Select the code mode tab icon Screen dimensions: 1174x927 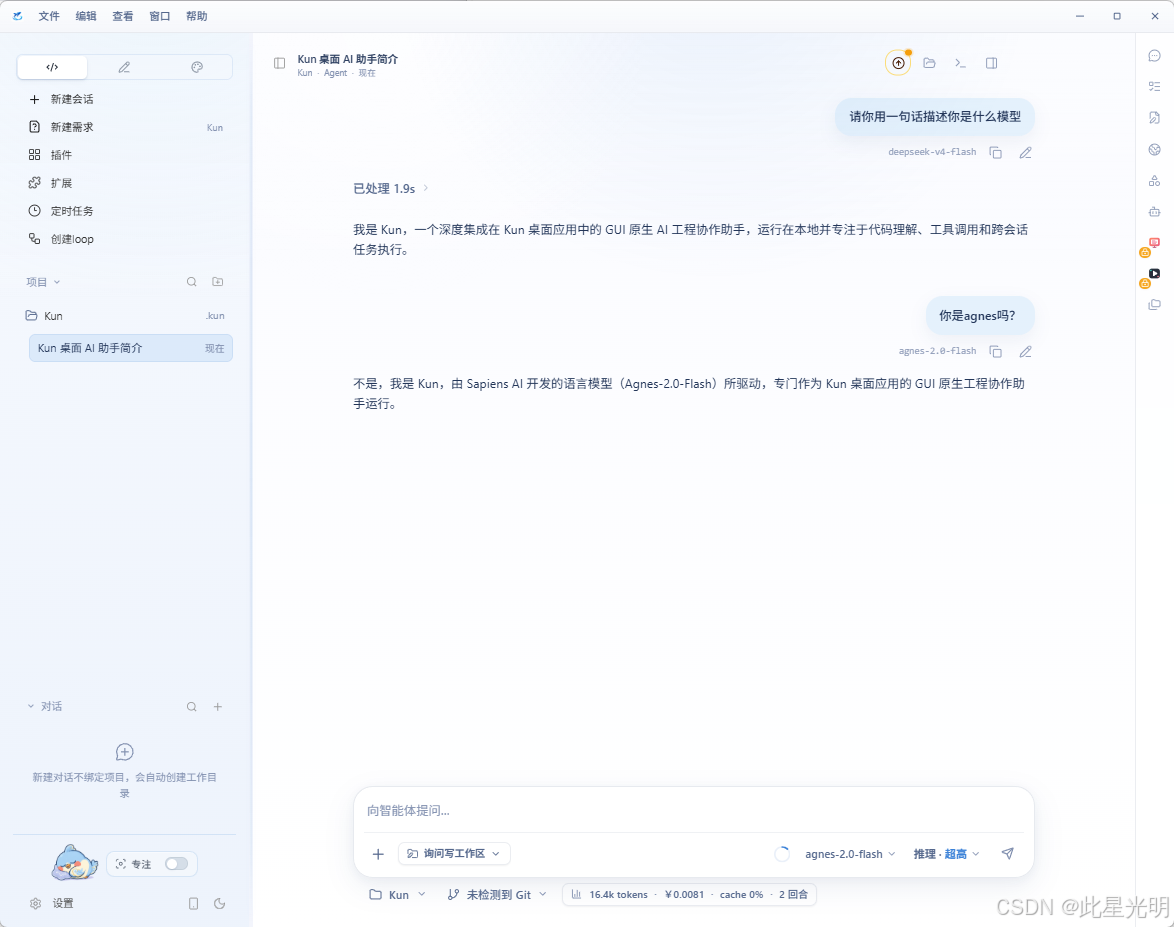[x=52, y=67]
